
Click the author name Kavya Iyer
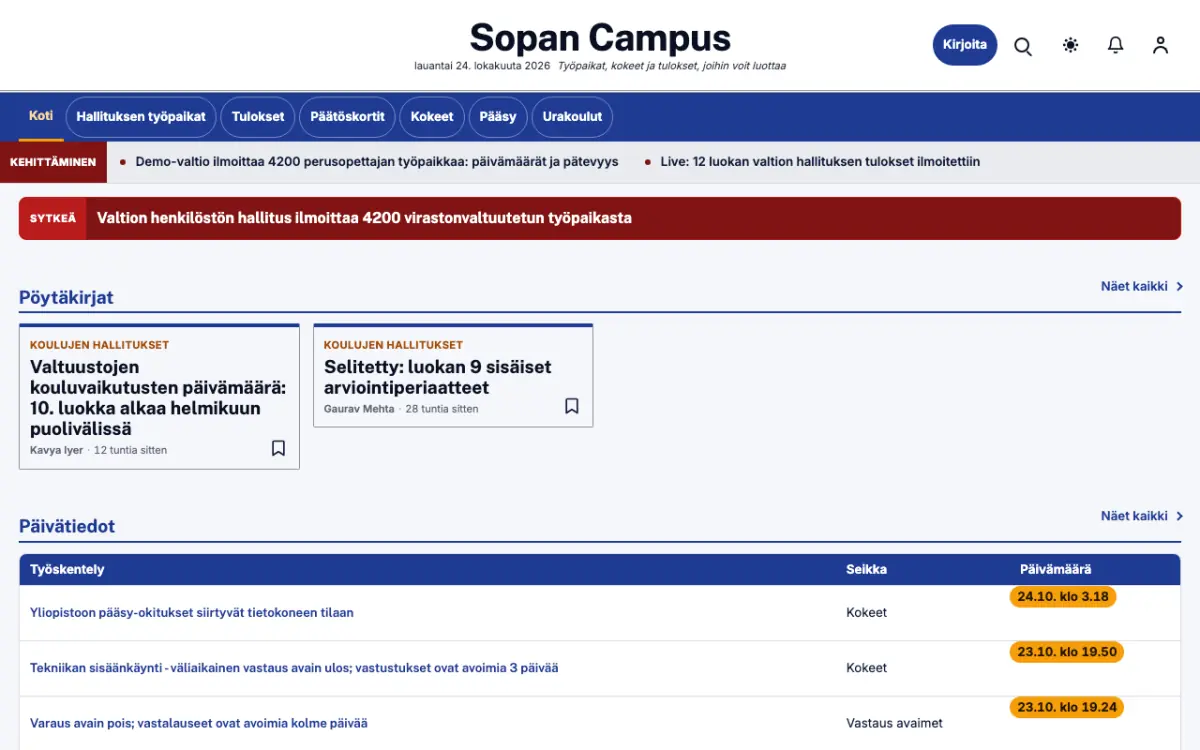(58, 450)
